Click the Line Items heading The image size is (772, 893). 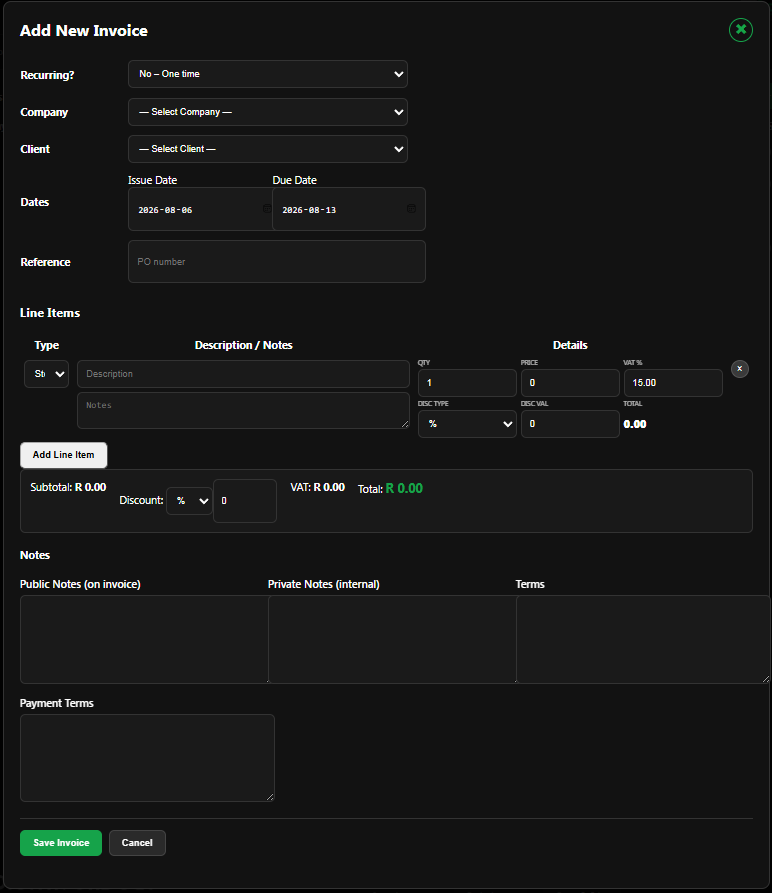coord(50,313)
